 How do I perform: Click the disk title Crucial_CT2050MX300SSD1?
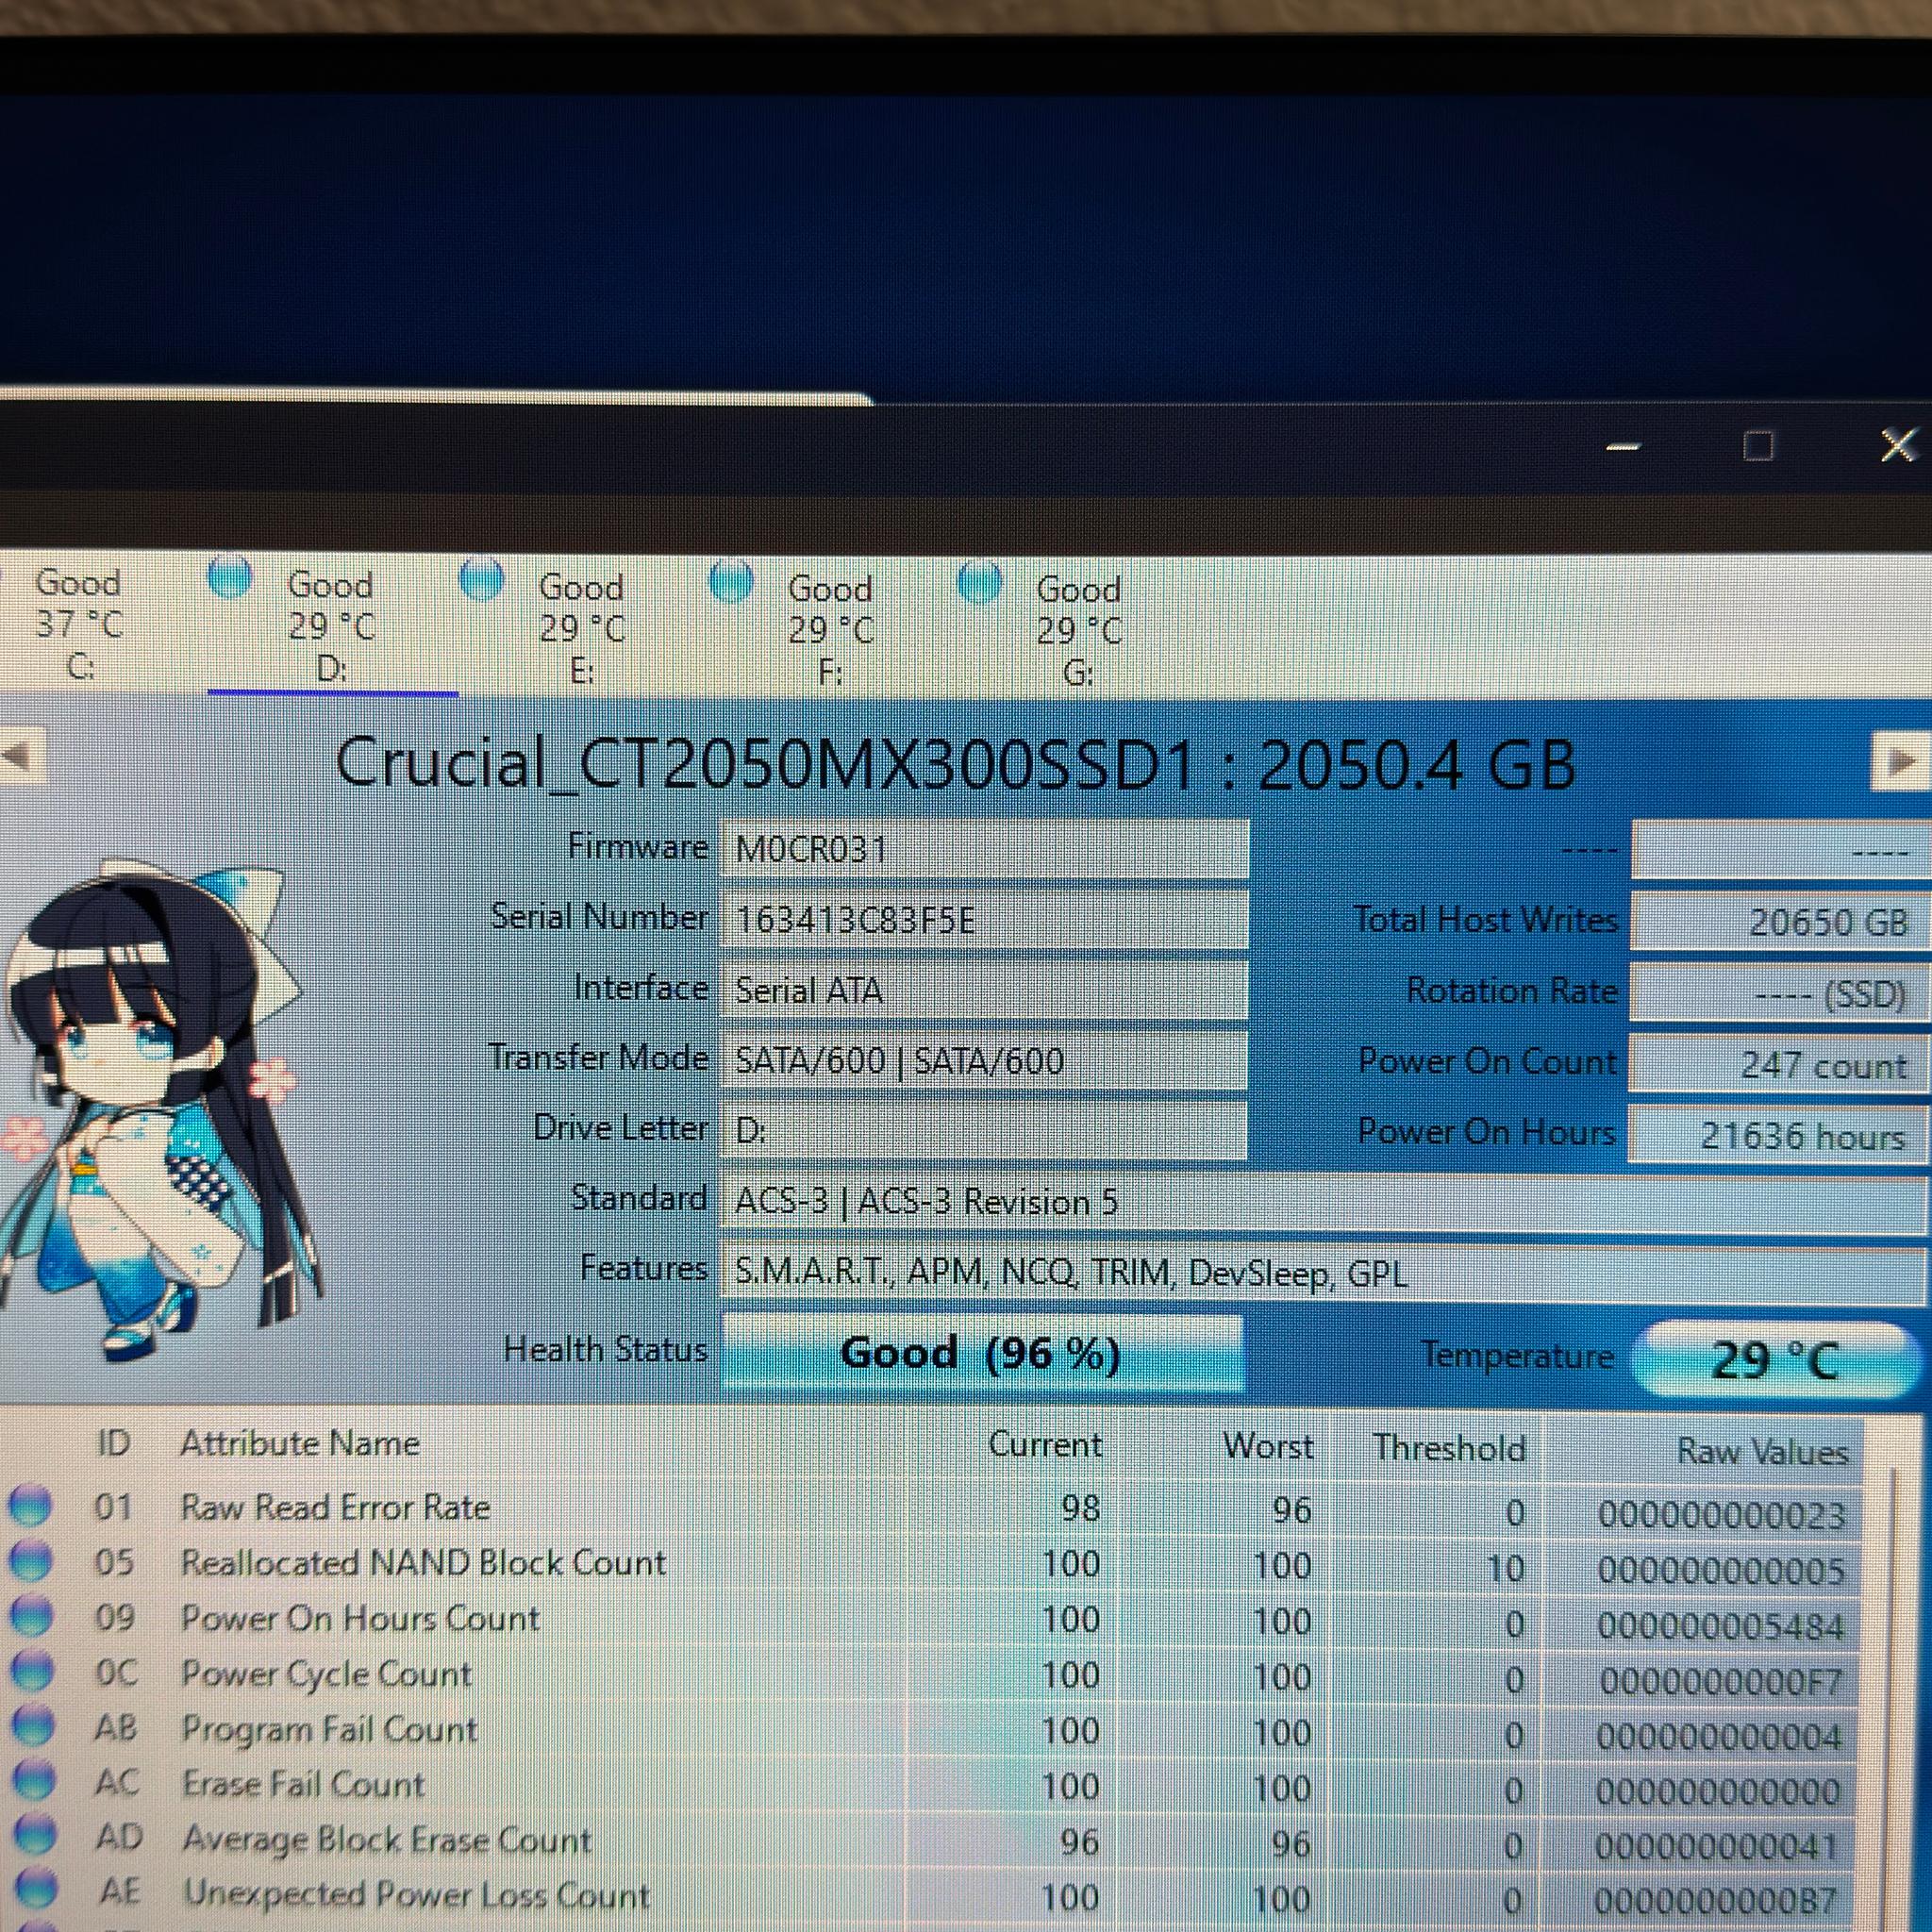point(956,764)
